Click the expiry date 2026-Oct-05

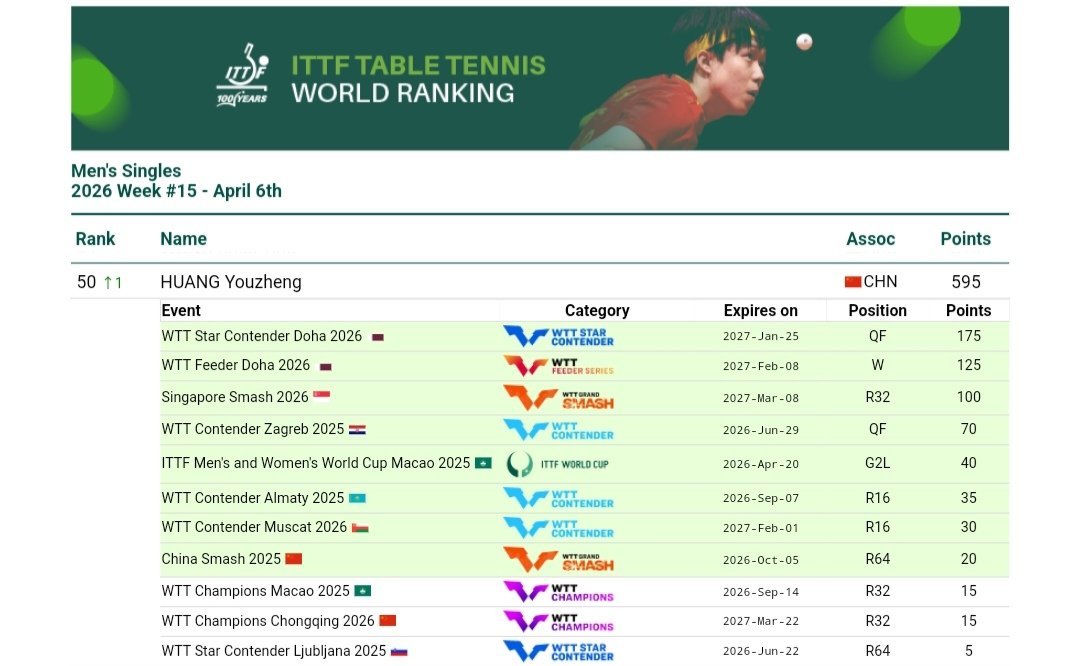tap(760, 560)
